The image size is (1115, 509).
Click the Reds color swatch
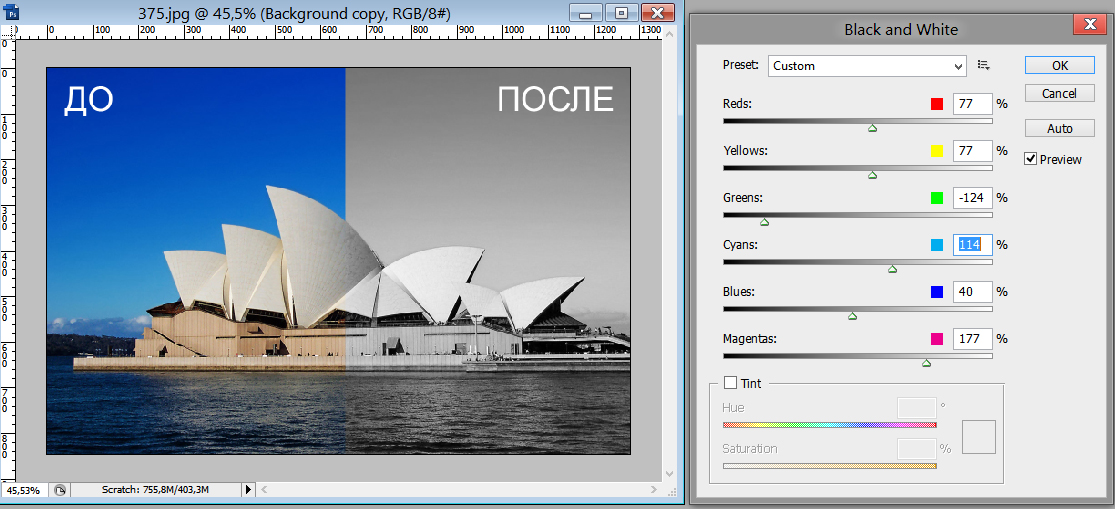937,104
